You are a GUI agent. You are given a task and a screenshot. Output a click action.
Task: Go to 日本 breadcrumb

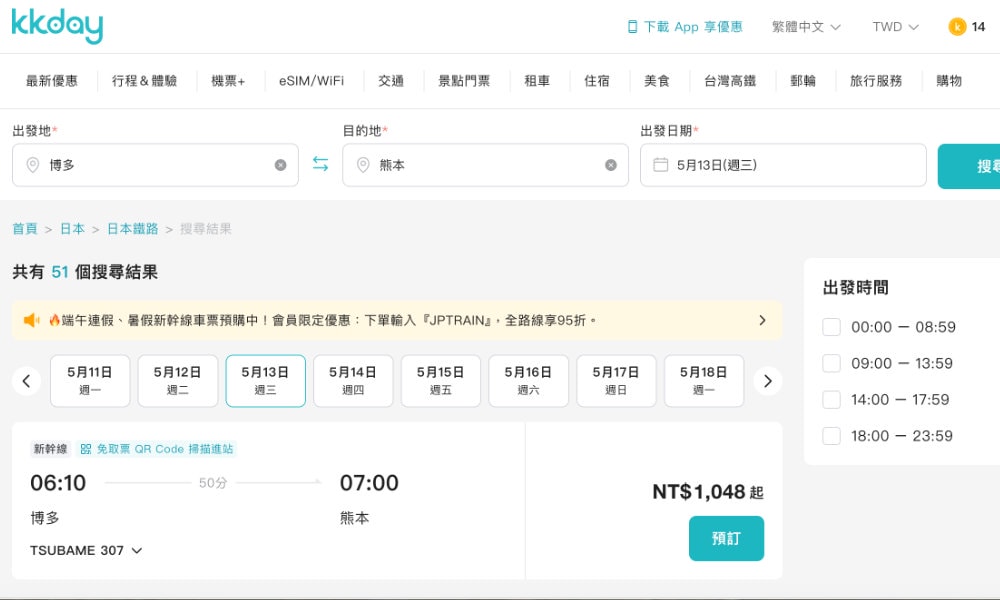coord(72,229)
